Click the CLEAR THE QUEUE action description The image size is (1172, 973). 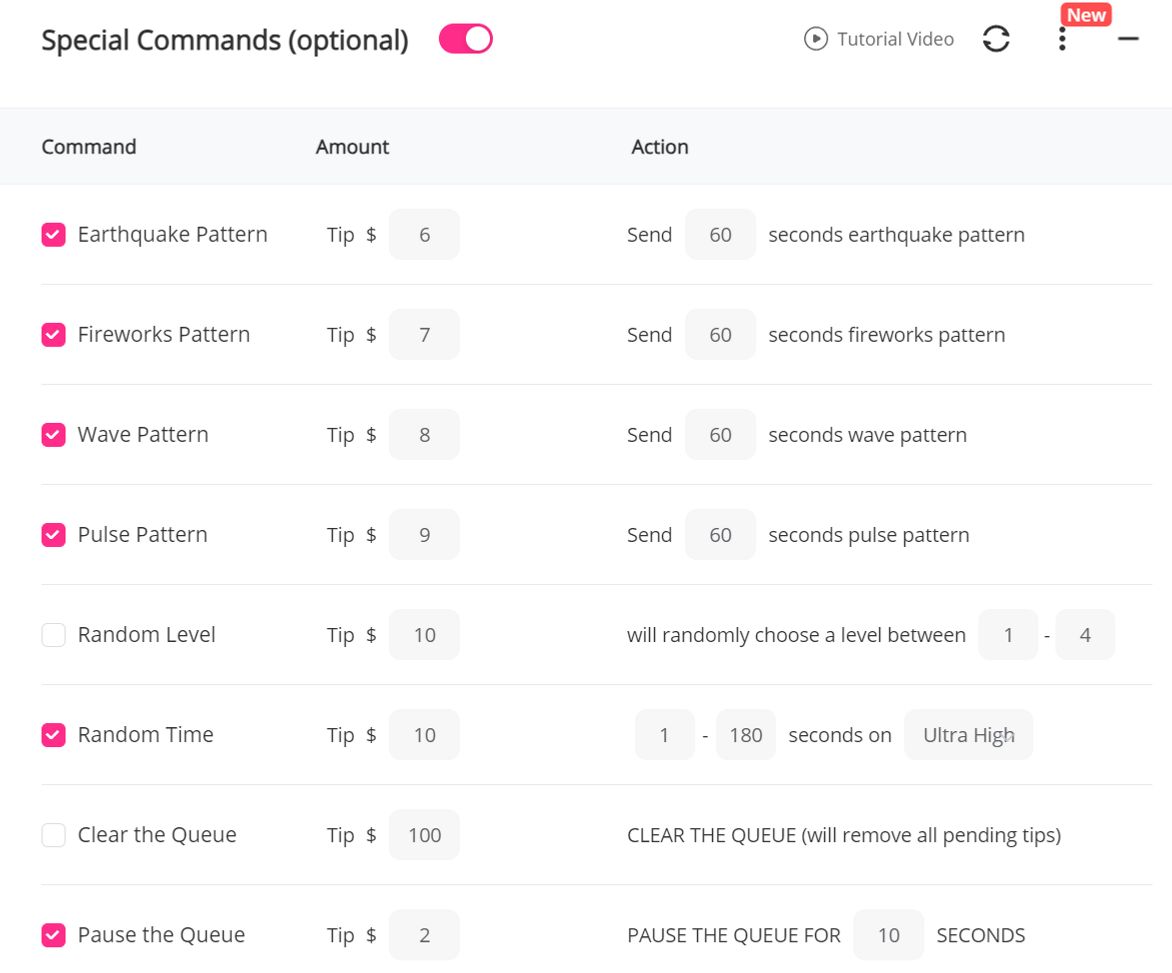(x=844, y=835)
